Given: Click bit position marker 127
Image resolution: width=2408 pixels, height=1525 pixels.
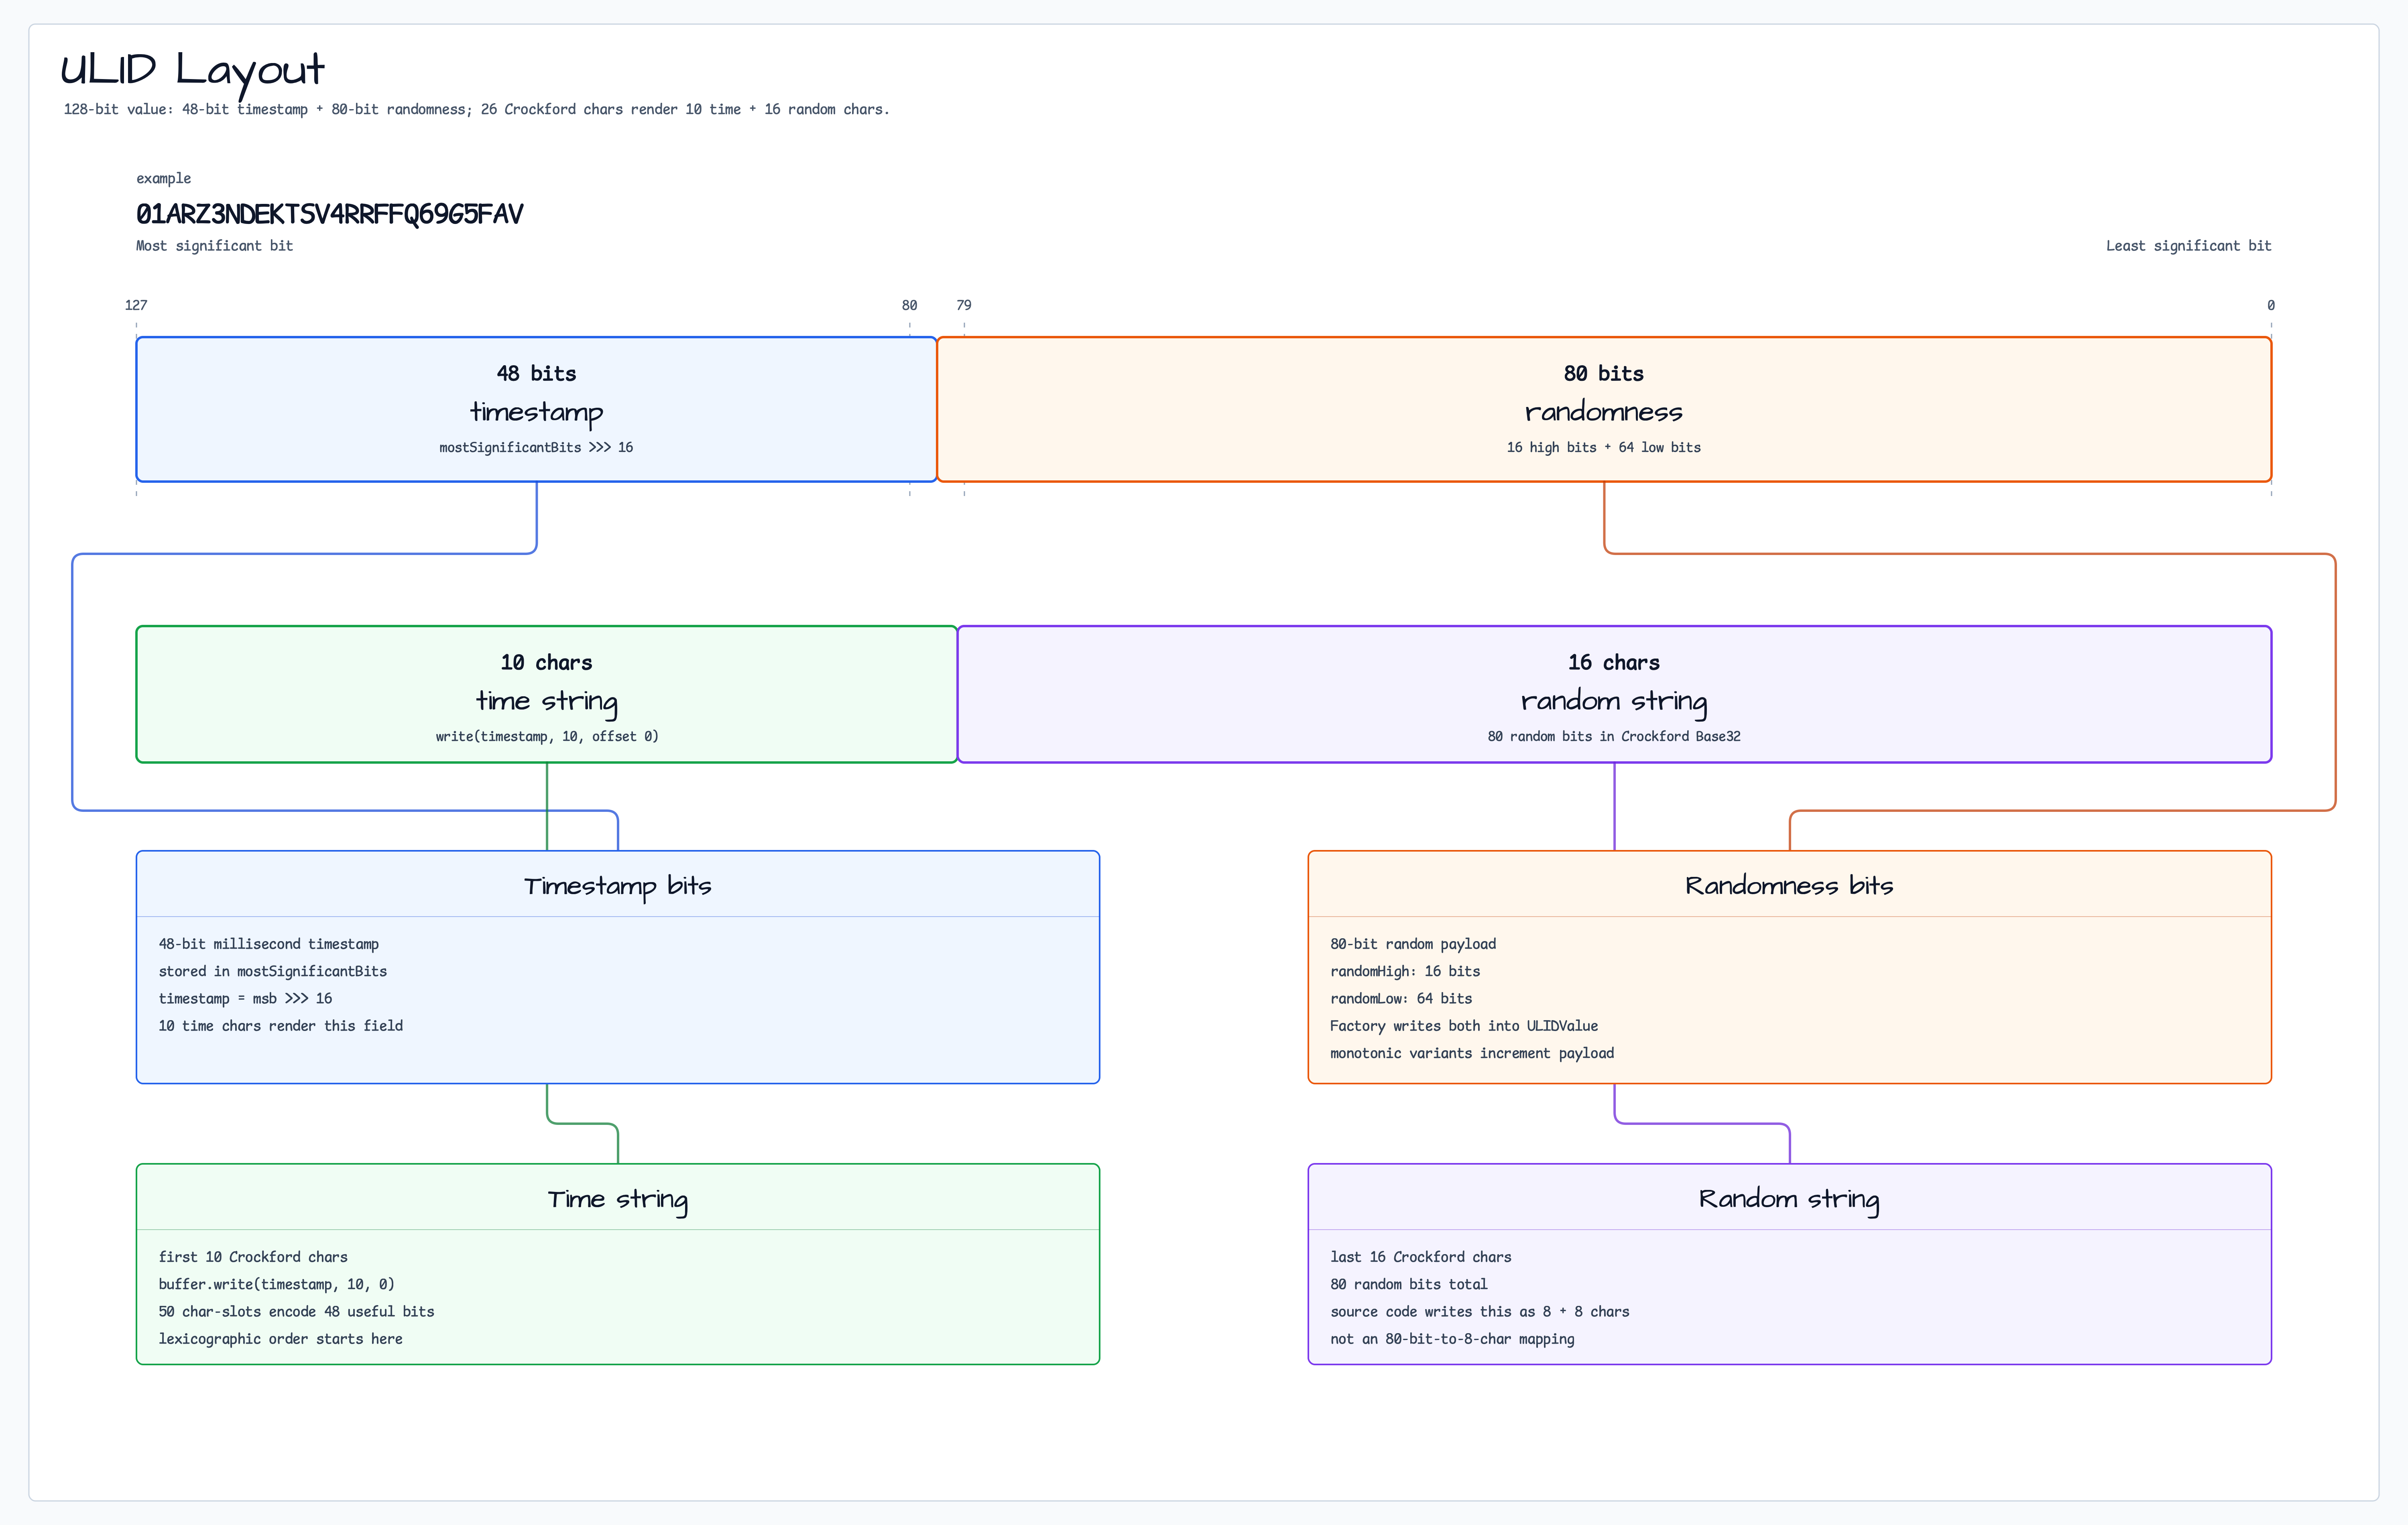Looking at the screenshot, I should click(136, 305).
